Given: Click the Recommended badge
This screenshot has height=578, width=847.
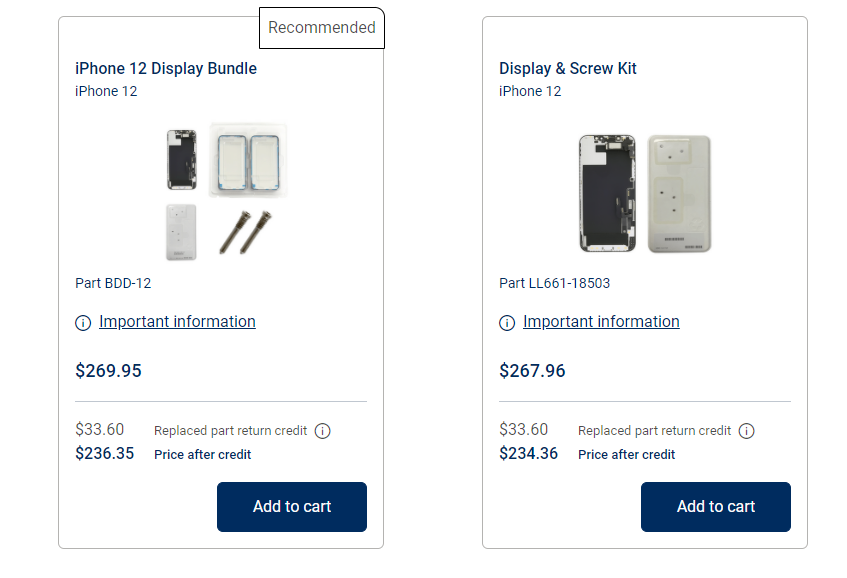Looking at the screenshot, I should pyautogui.click(x=321, y=28).
